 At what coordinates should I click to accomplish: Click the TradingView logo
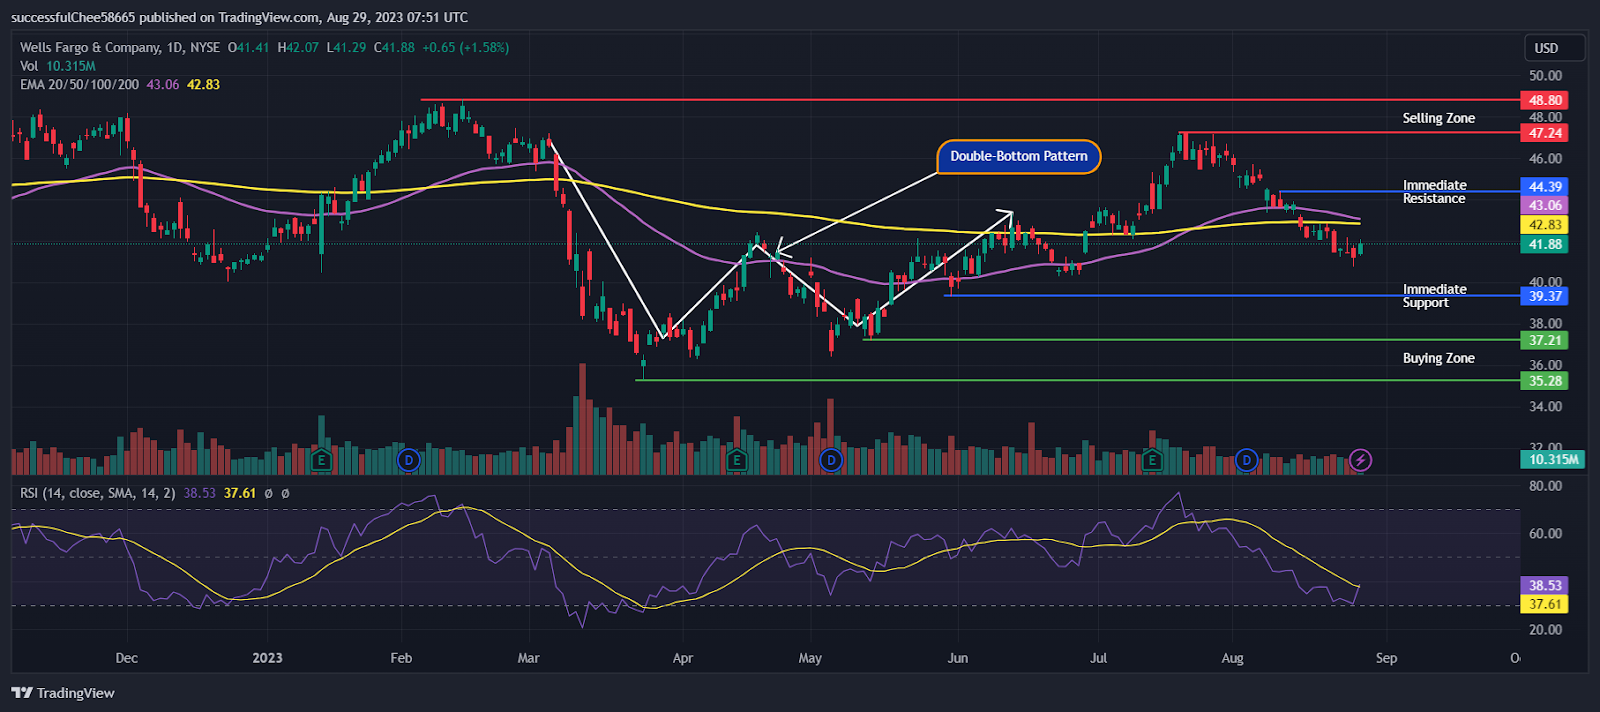(63, 693)
